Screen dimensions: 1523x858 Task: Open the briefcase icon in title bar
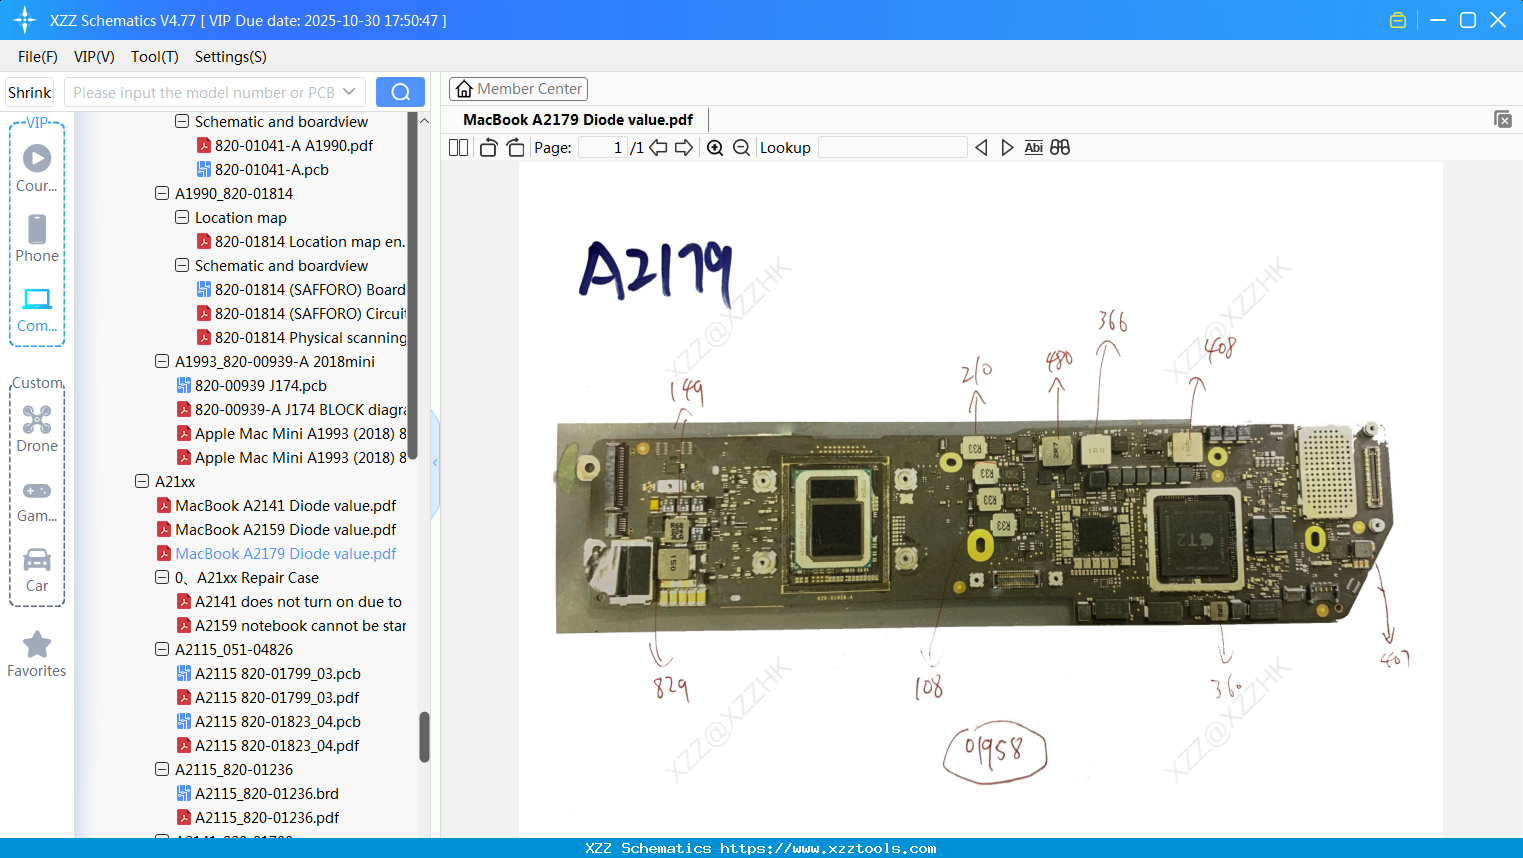tap(1398, 20)
